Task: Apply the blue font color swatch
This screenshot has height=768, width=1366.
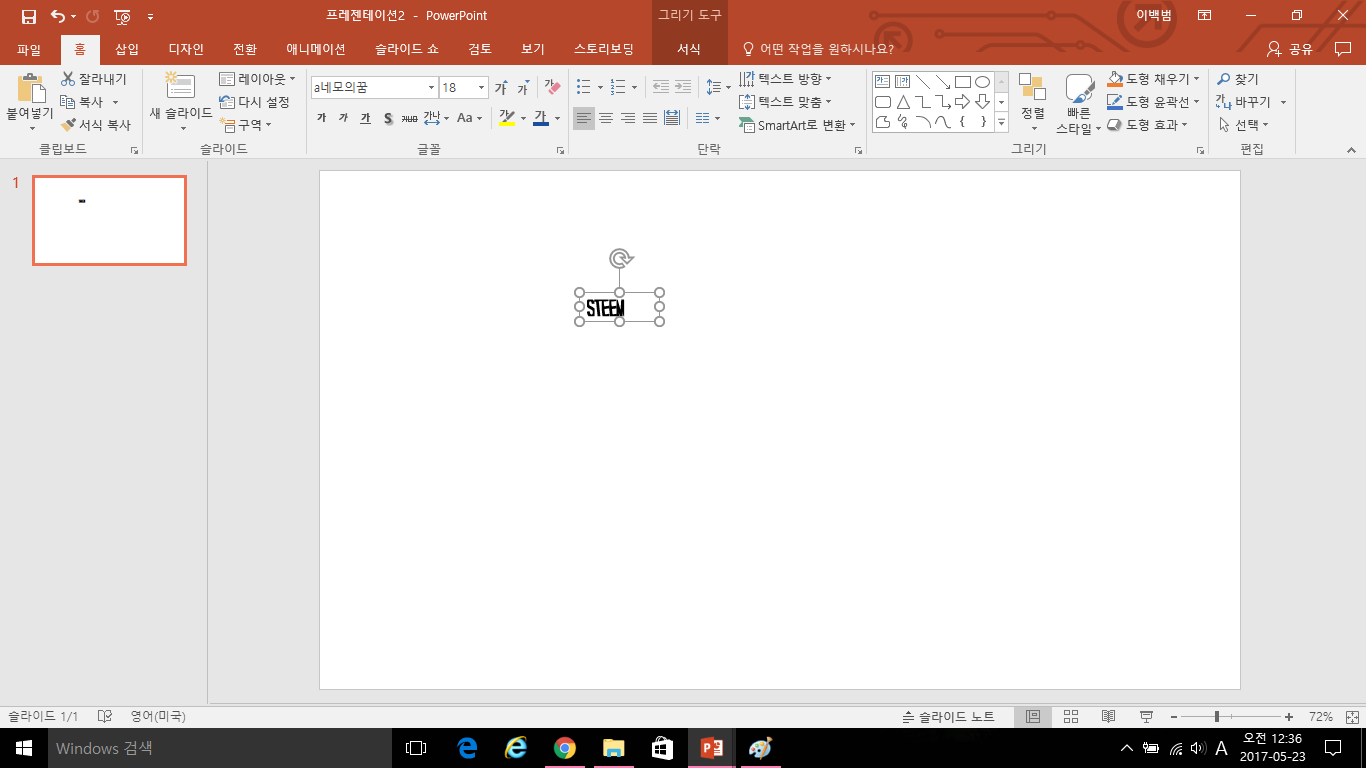Action: pos(541,118)
